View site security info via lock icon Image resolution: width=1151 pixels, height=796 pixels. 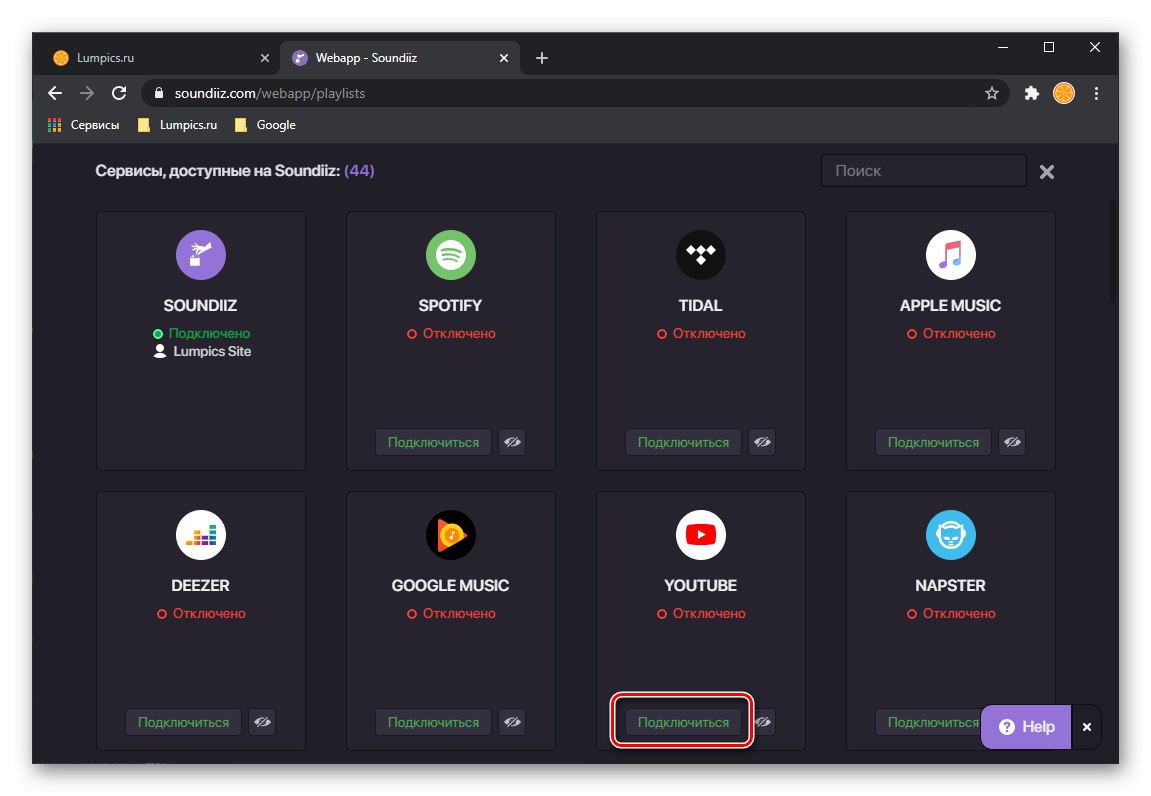pos(159,93)
